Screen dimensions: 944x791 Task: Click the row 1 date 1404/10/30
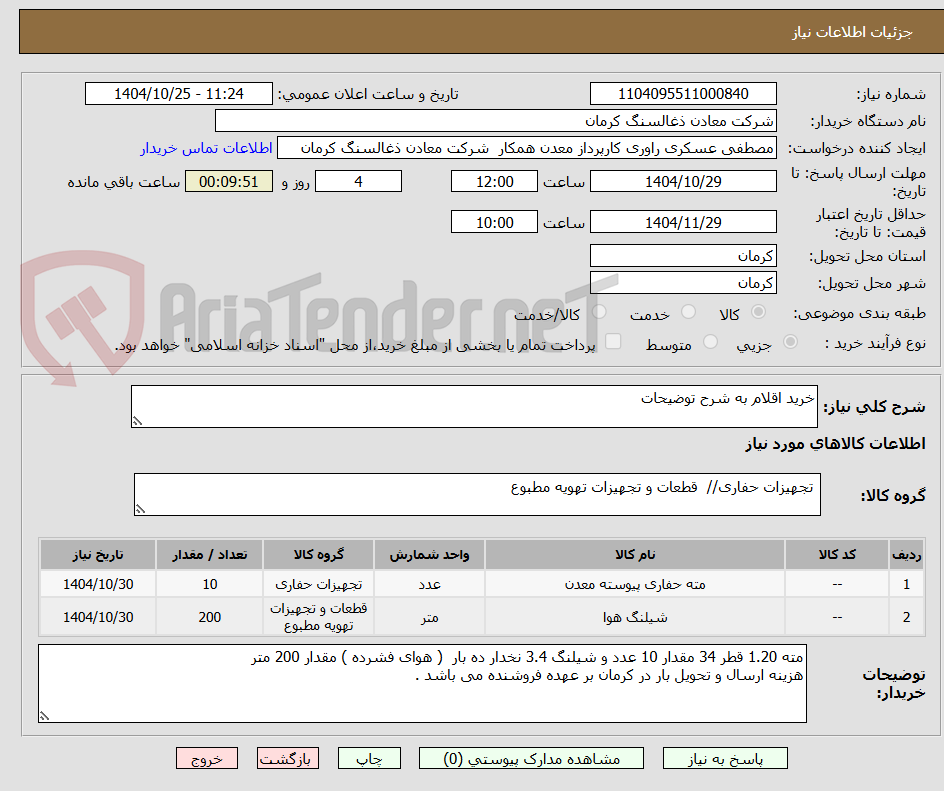coord(98,584)
